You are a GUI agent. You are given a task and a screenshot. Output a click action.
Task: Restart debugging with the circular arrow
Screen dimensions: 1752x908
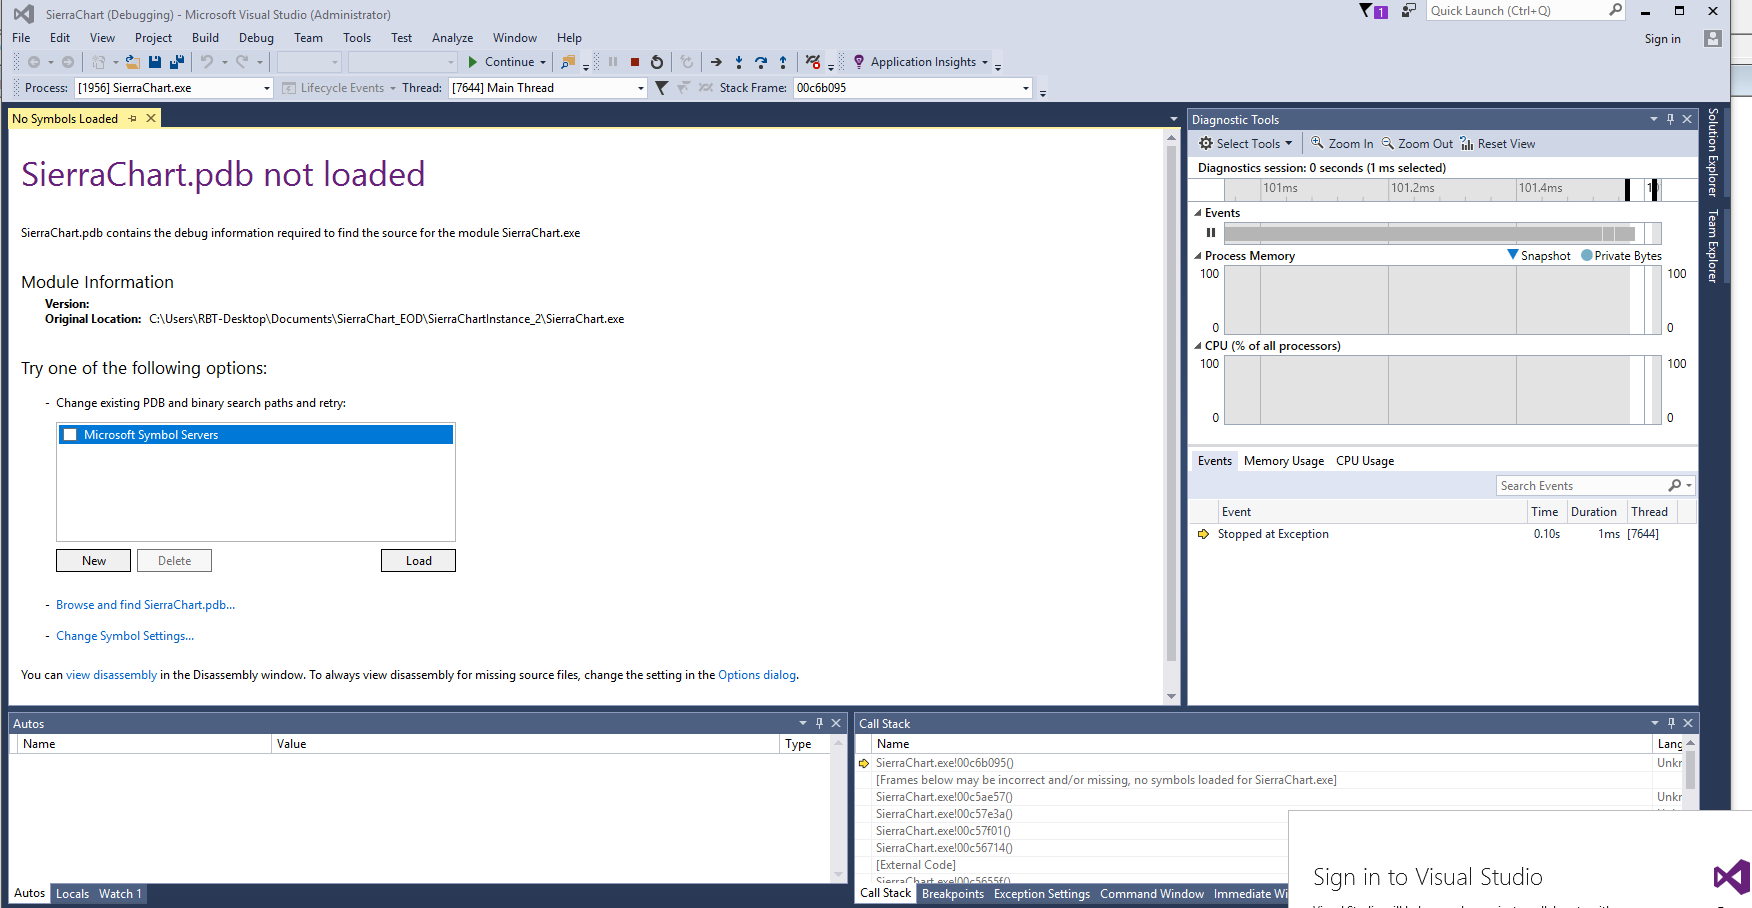tap(657, 62)
